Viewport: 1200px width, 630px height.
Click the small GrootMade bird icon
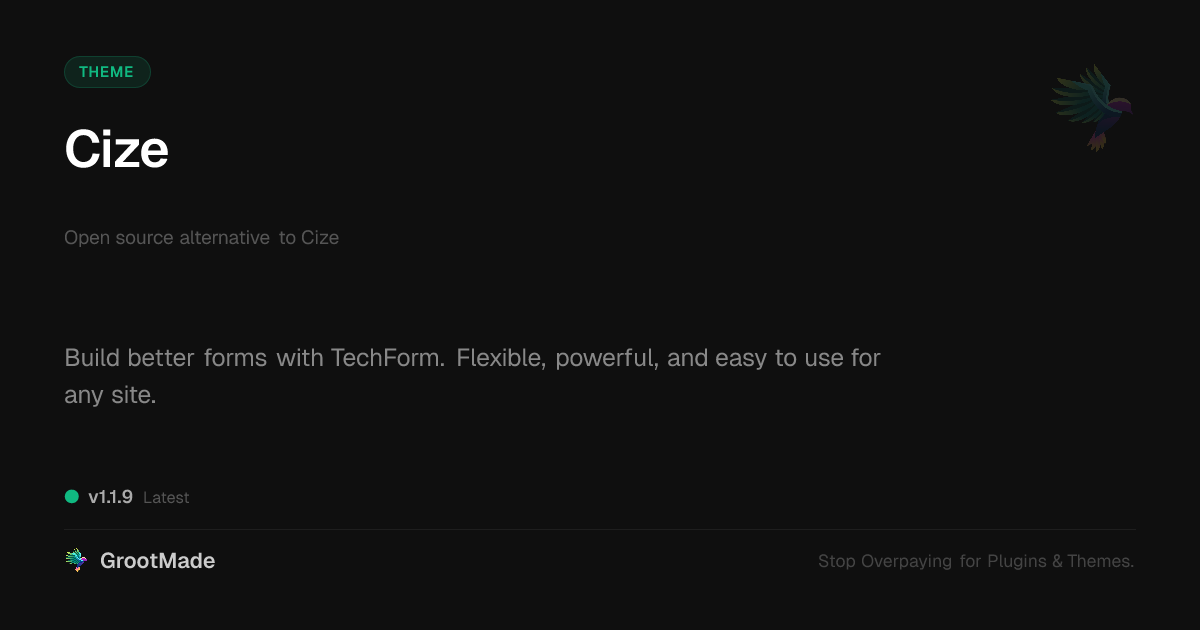[76, 561]
